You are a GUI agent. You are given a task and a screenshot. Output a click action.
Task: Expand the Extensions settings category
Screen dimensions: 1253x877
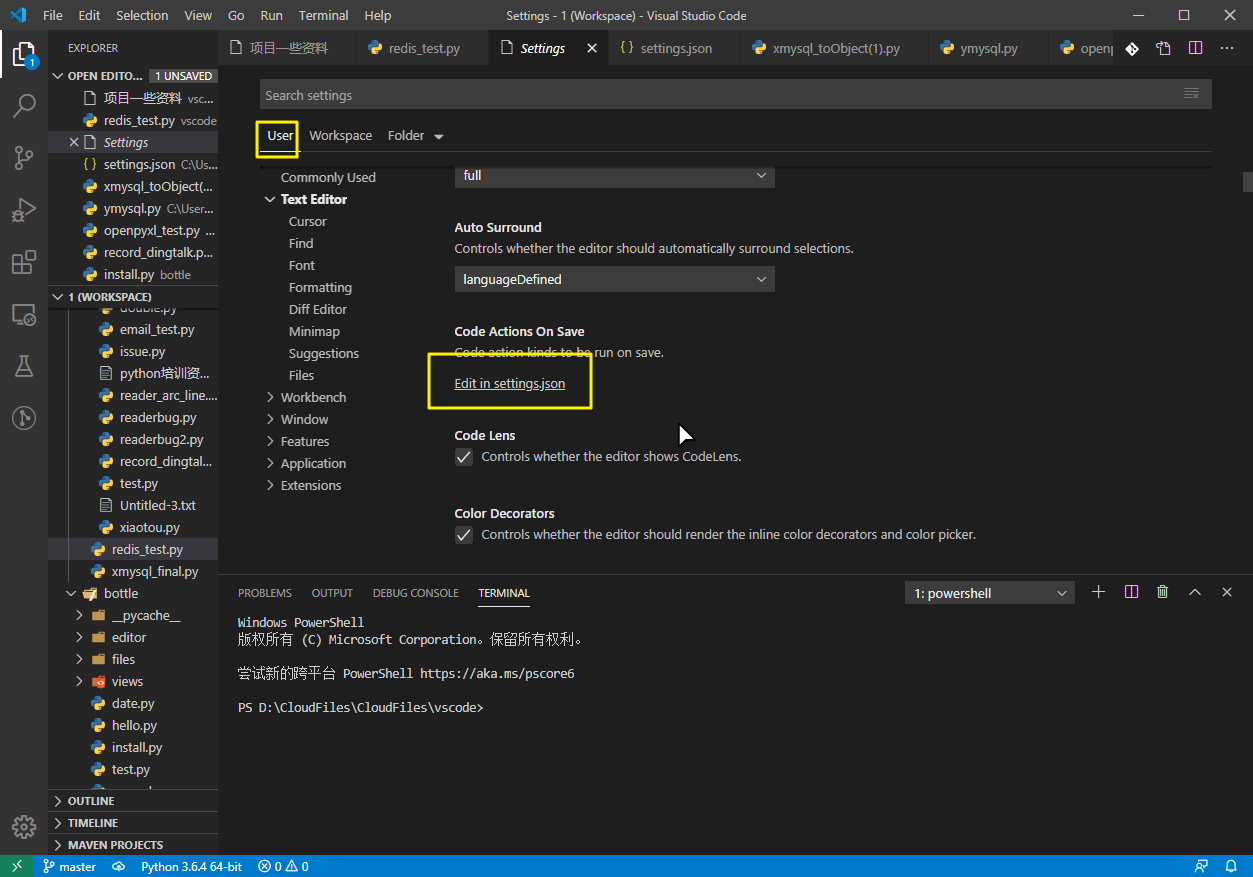pyautogui.click(x=270, y=485)
